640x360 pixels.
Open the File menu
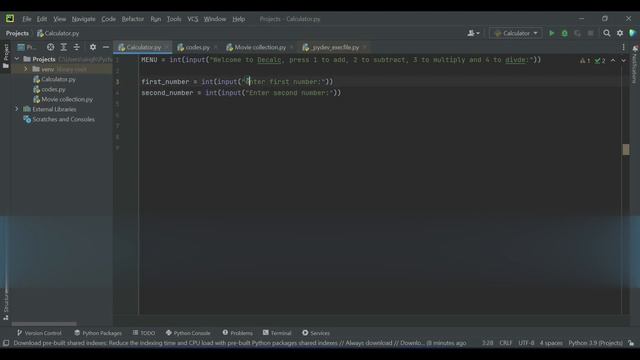point(27,19)
